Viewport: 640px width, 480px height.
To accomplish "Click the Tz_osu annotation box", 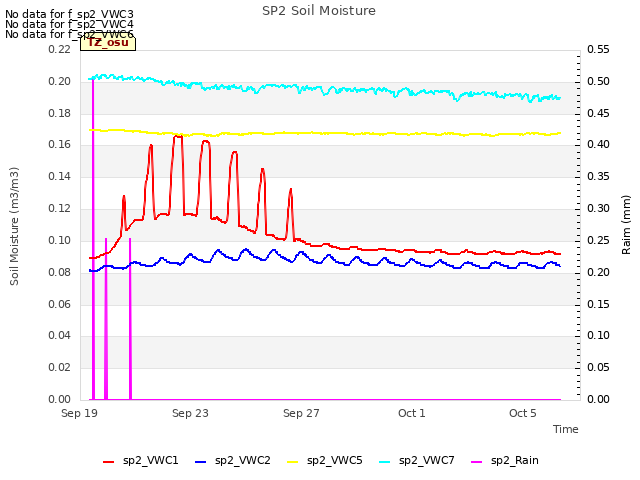I will 108,43.
